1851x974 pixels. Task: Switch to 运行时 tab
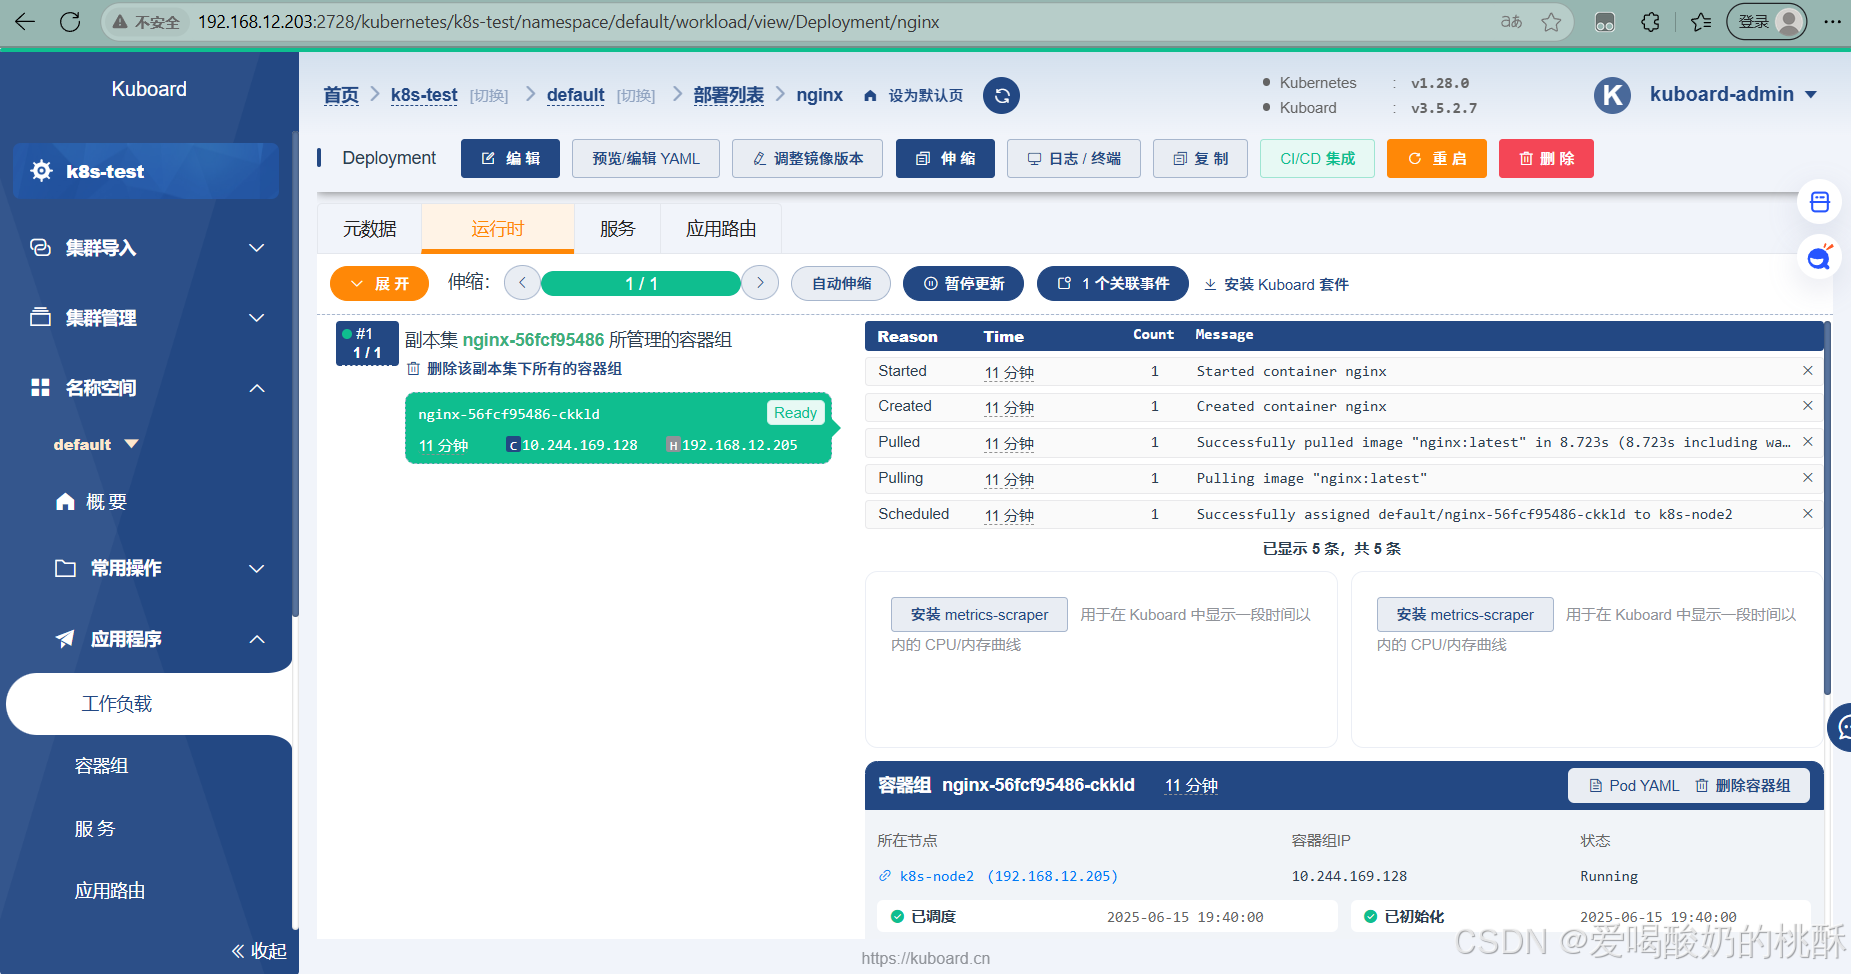click(498, 229)
